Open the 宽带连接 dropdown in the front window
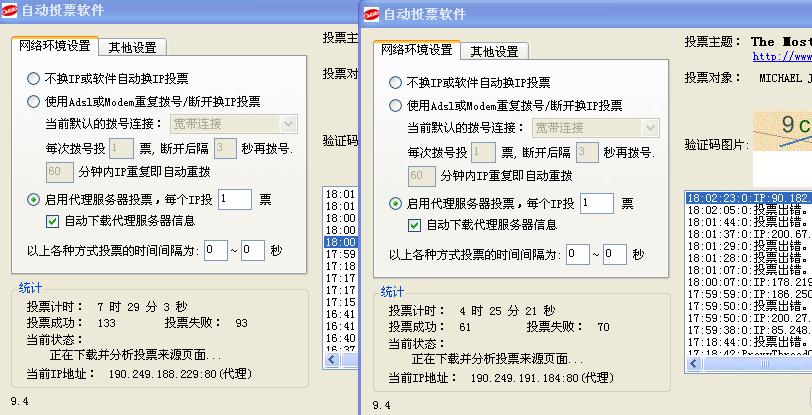Image resolution: width=812 pixels, height=415 pixels. coord(595,128)
